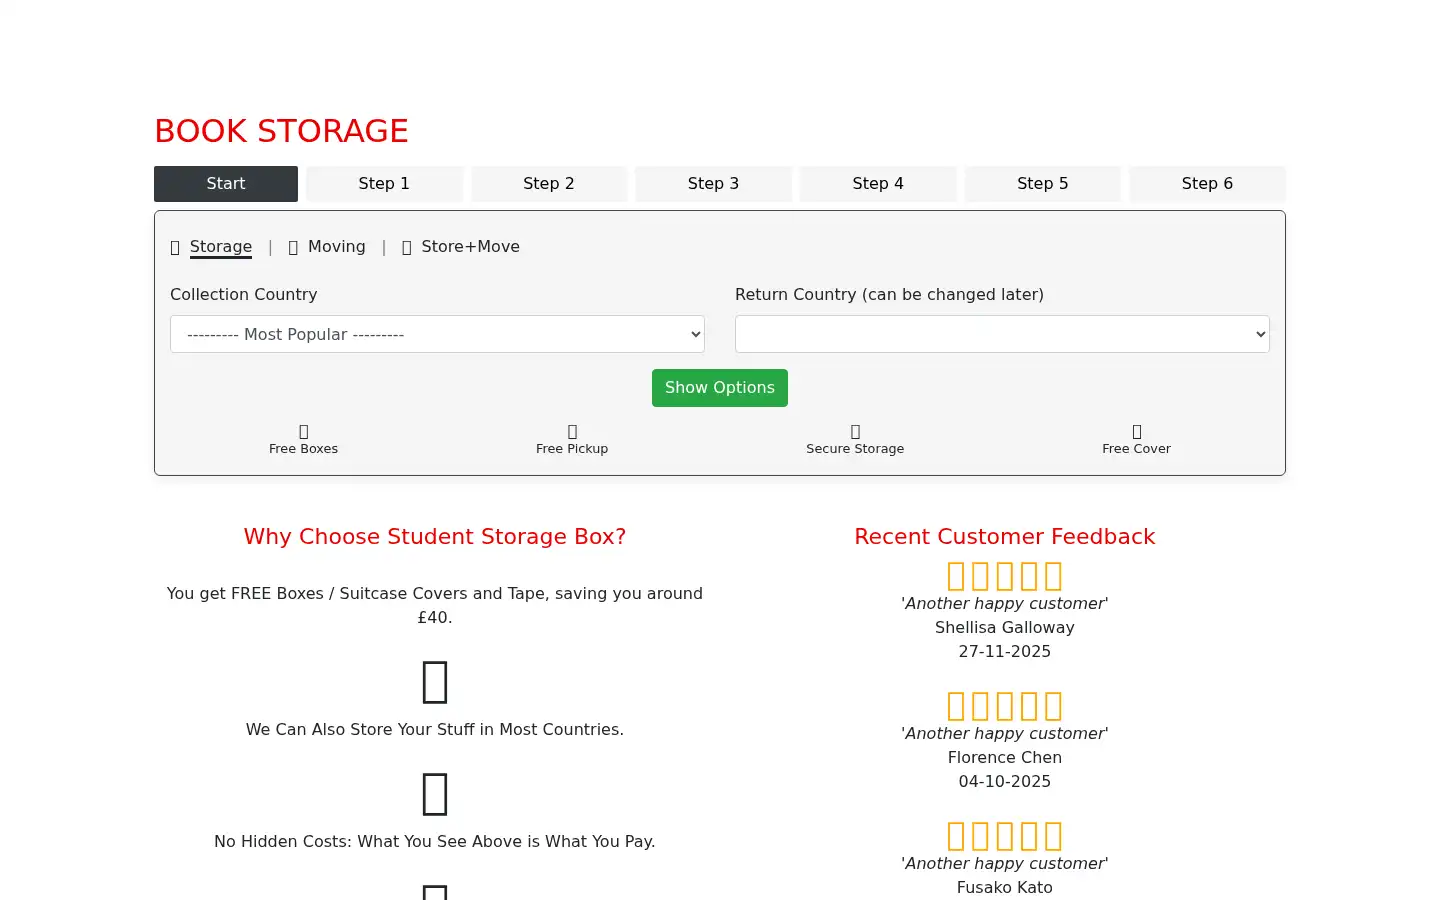Viewport: 1440px width, 900px height.
Task: Click the icon beside the Storage option
Action: coord(175,248)
